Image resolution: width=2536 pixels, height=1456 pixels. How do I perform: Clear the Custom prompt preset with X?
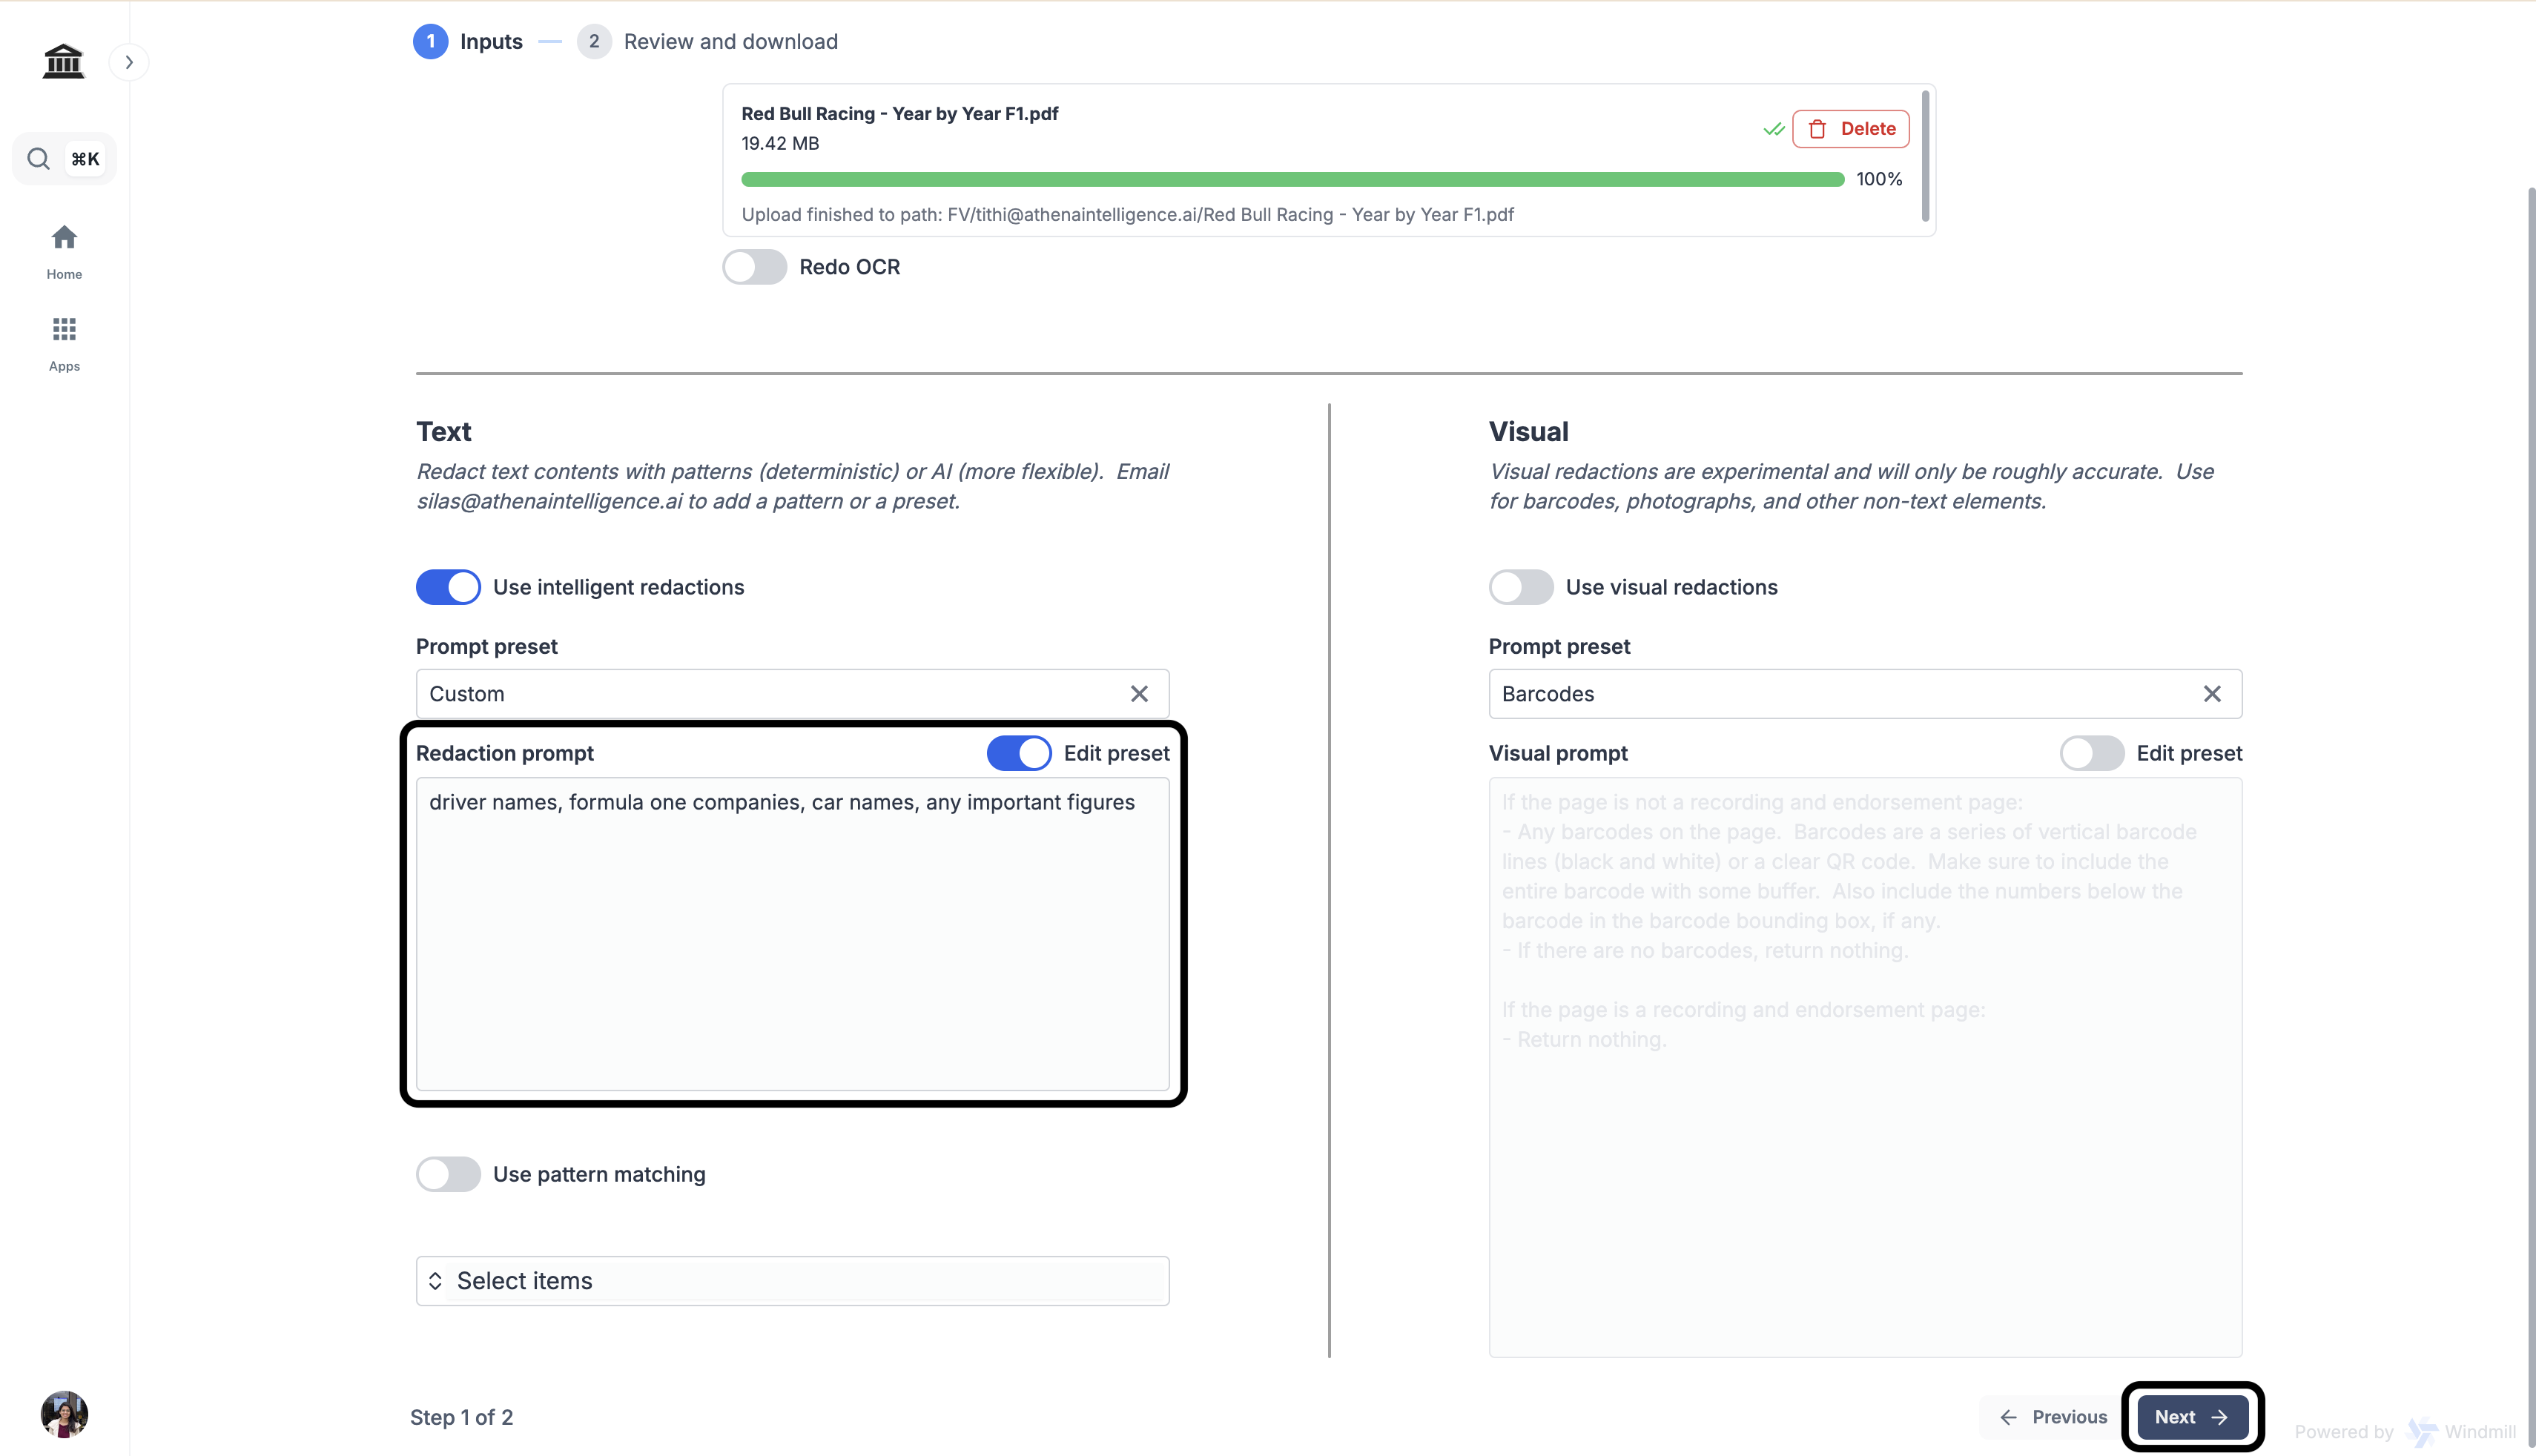[x=1138, y=694]
